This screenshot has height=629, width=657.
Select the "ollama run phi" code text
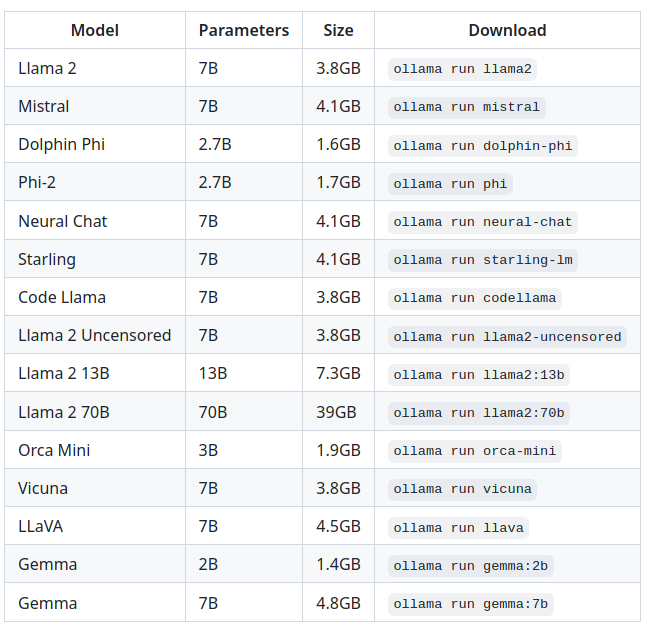coord(450,183)
